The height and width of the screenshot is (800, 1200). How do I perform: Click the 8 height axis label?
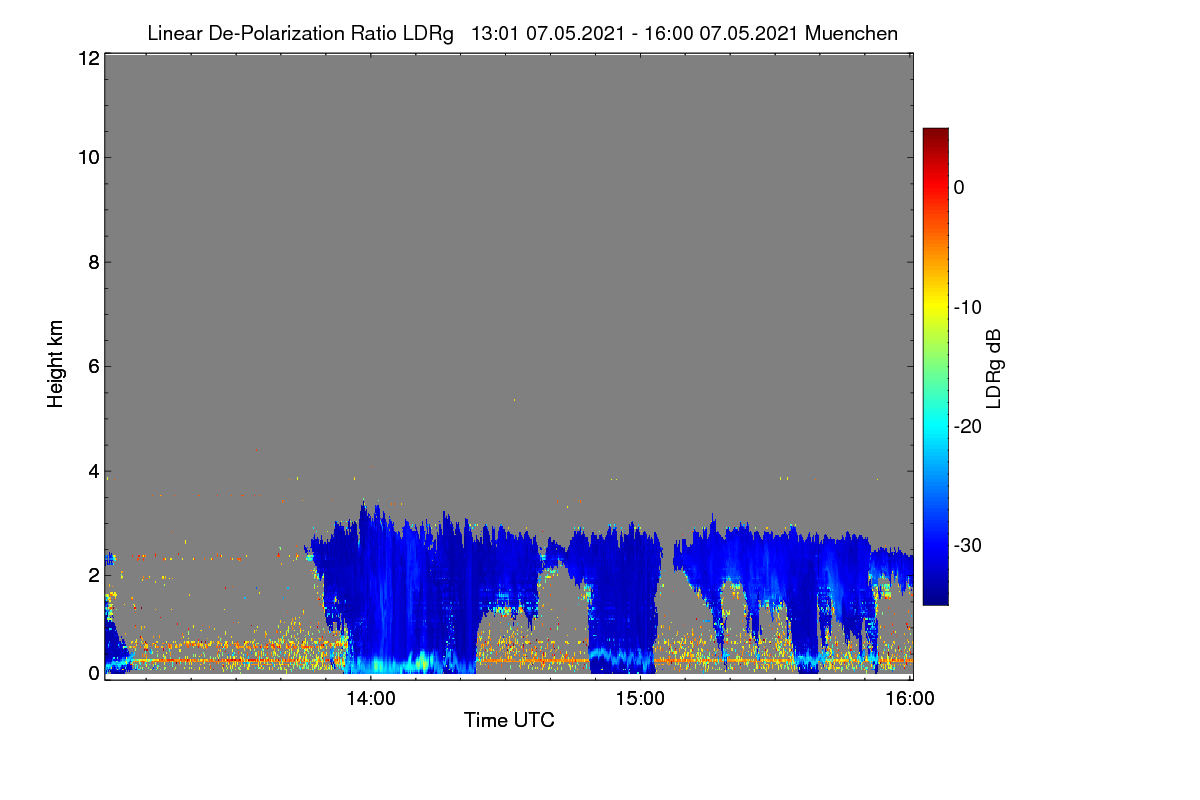pyautogui.click(x=93, y=262)
